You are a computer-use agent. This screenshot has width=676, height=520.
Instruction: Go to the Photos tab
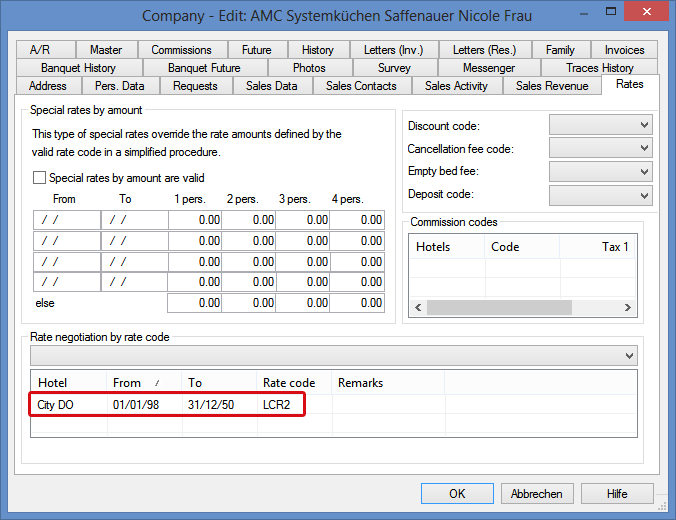[x=310, y=68]
